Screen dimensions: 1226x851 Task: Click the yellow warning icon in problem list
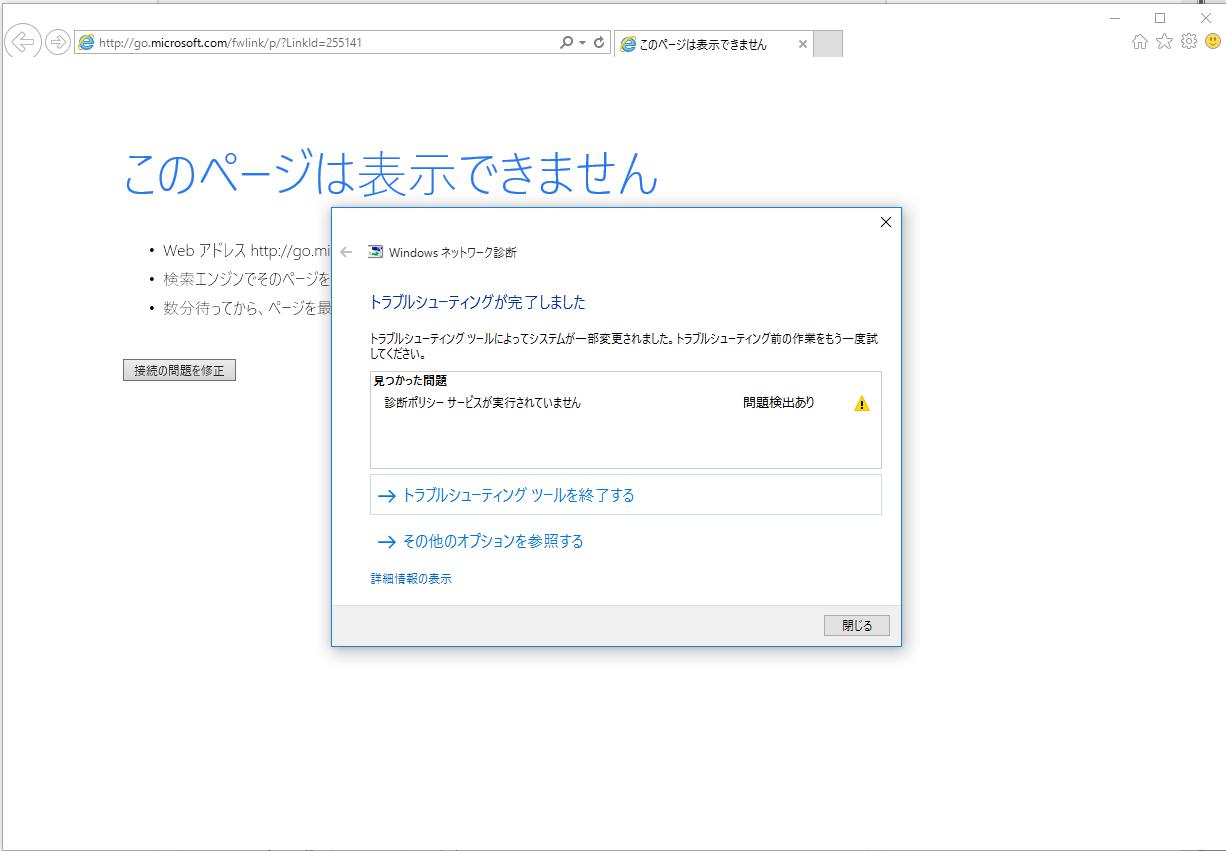point(861,404)
